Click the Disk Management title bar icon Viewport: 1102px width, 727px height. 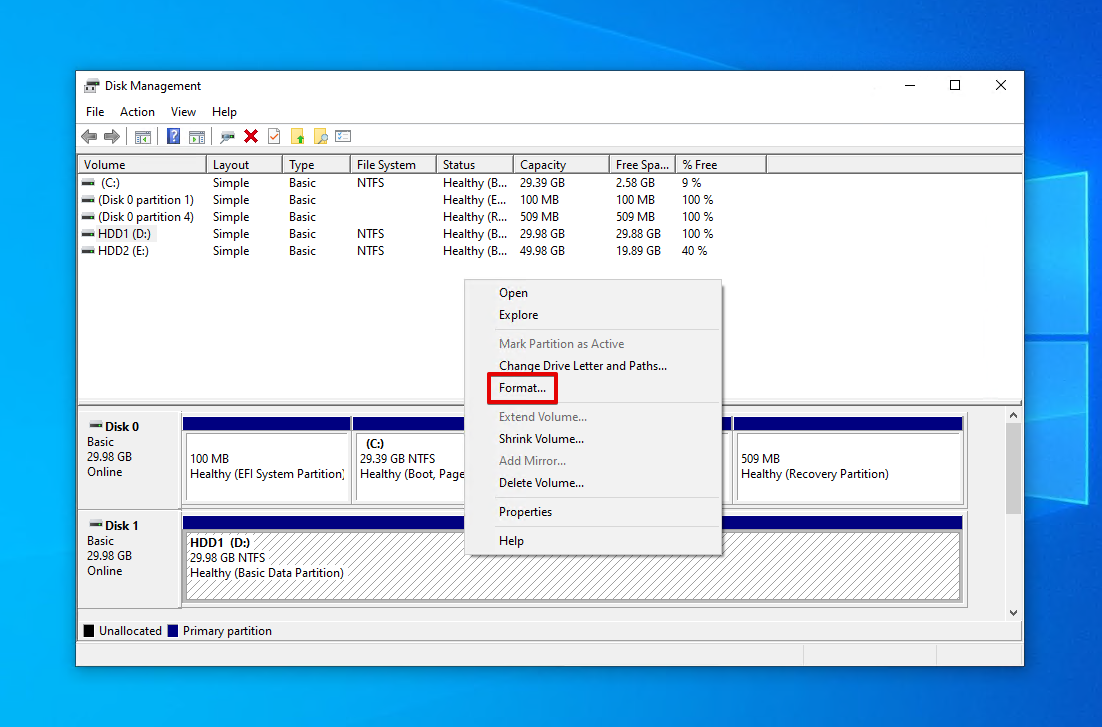[x=91, y=86]
